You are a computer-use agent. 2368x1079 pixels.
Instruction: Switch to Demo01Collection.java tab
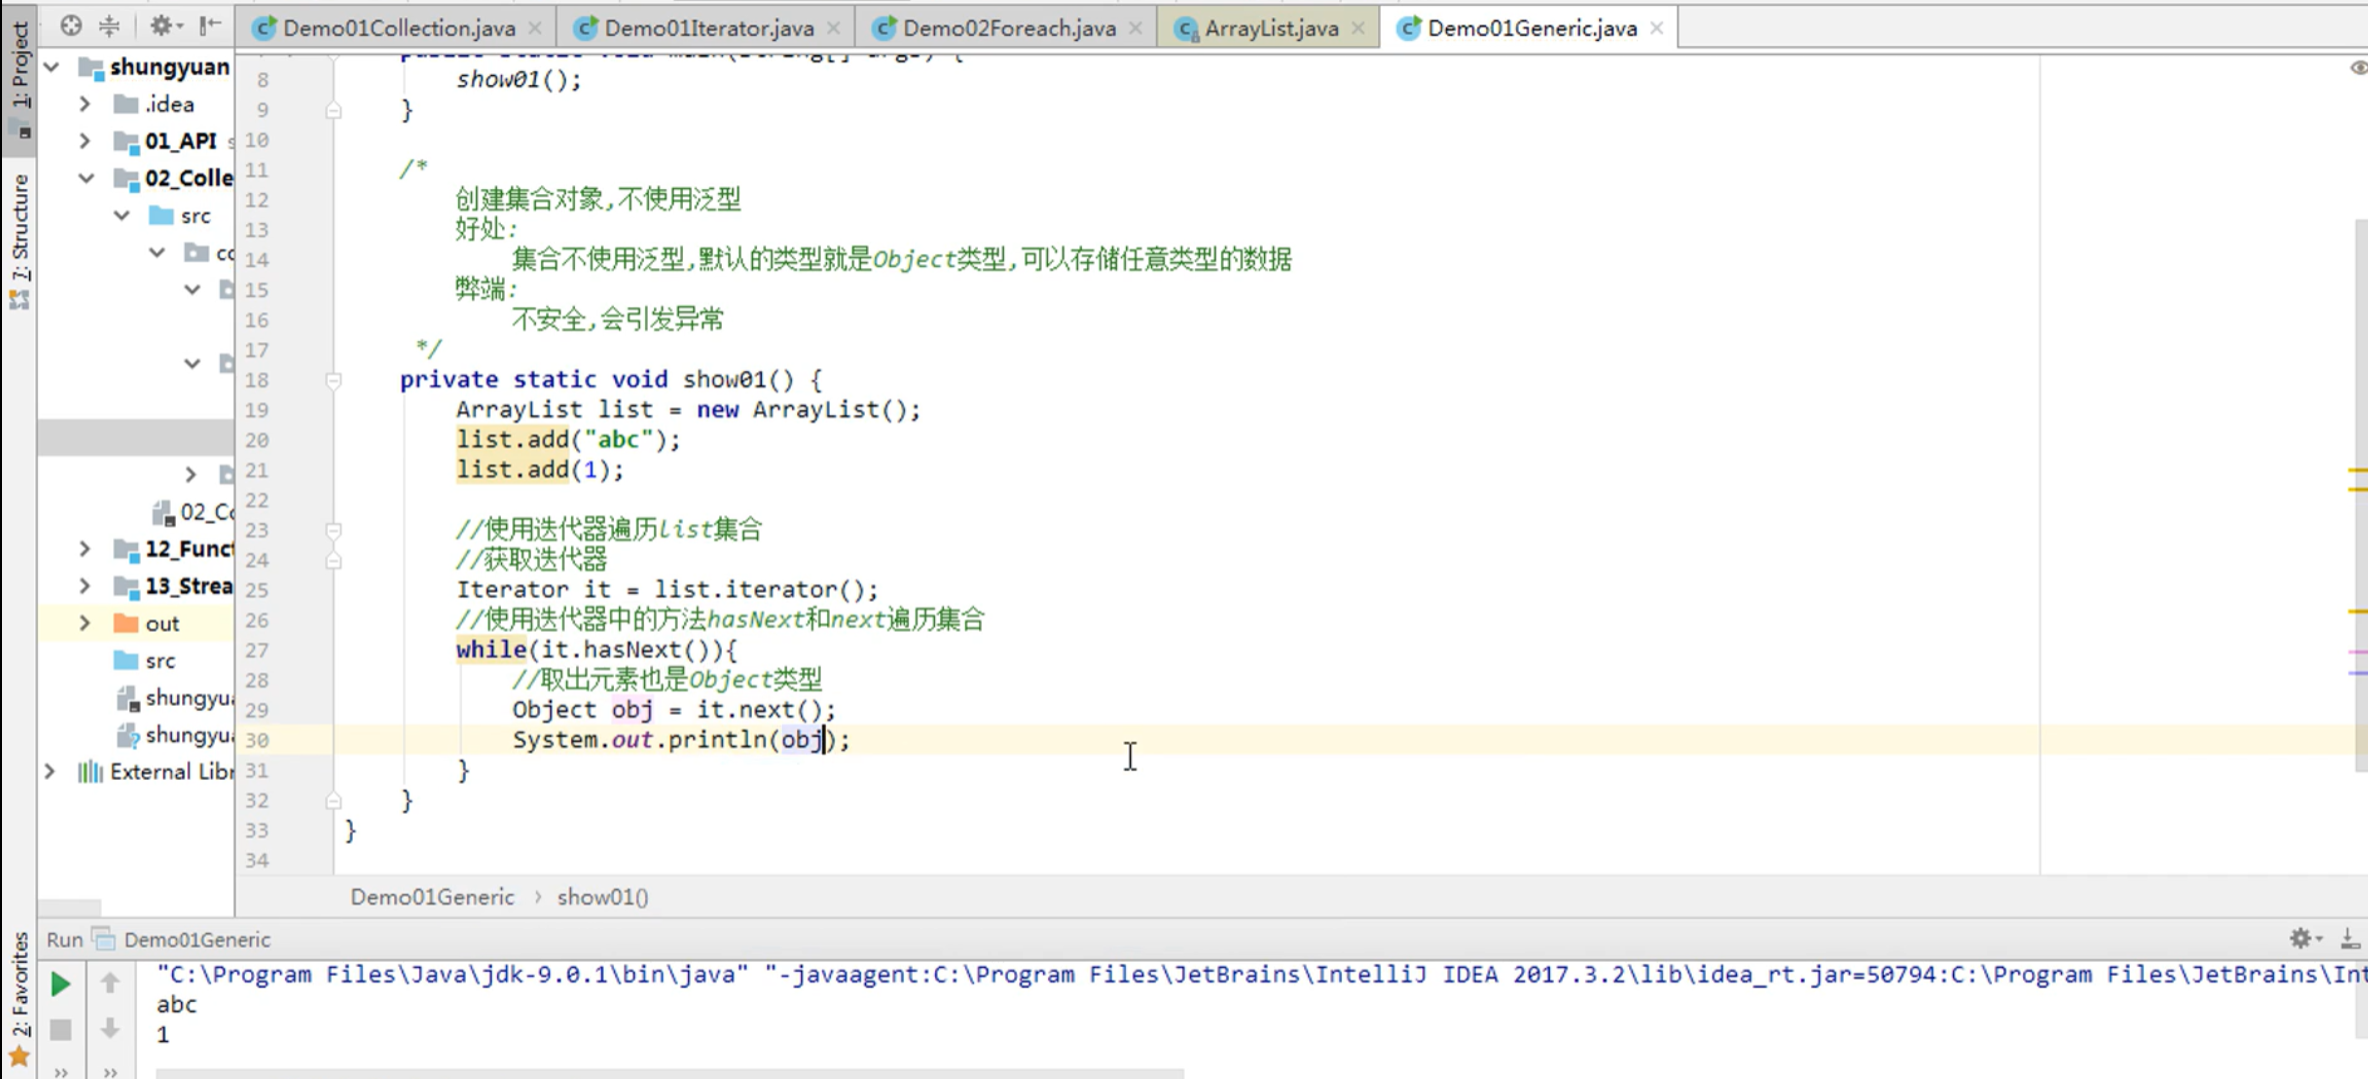[x=398, y=28]
